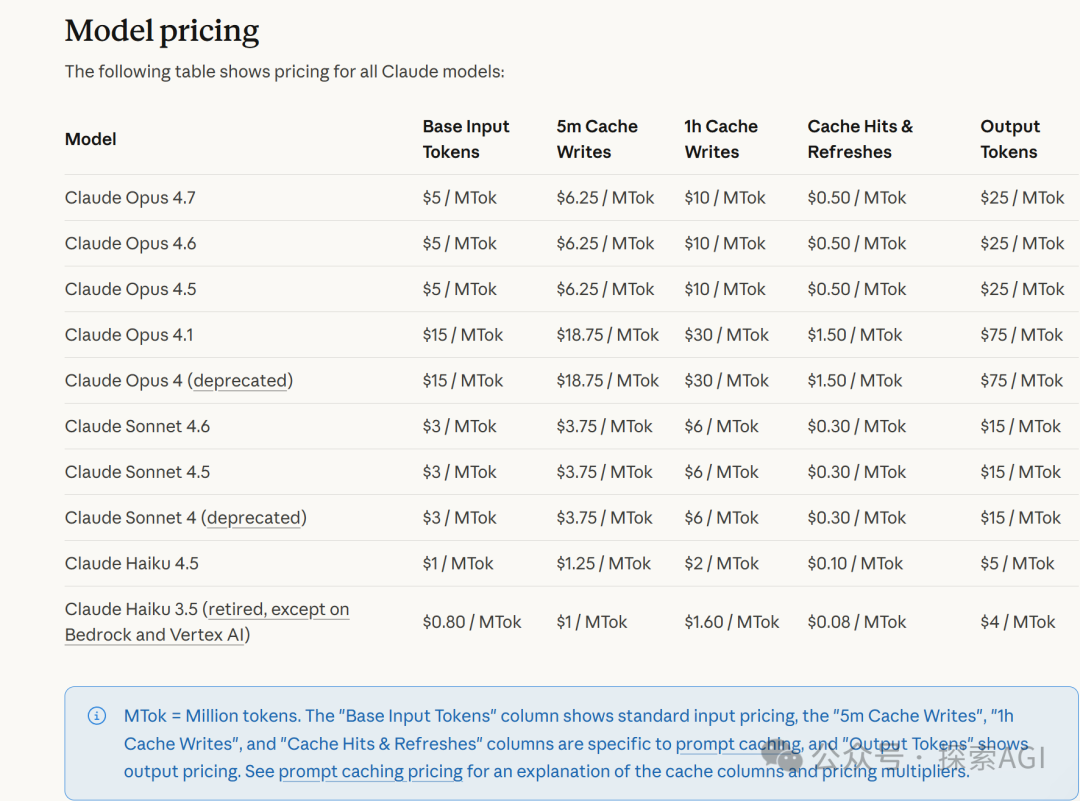This screenshot has height=801, width=1080.
Task: Click Sonnet 4.6 1h cache write '$6 / MTok'
Action: 721,426
